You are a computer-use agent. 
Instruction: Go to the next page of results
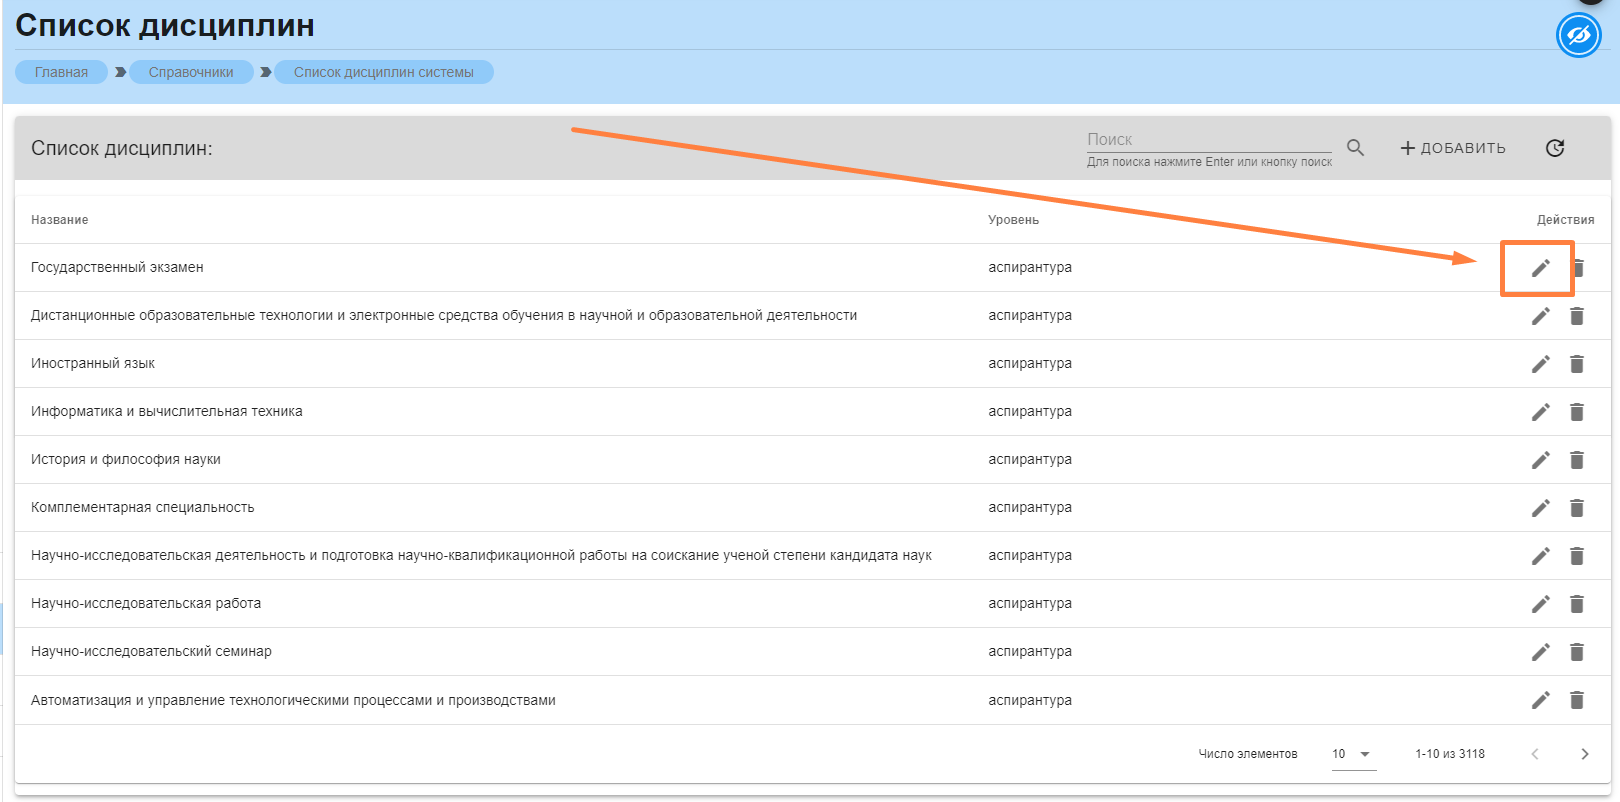click(x=1584, y=754)
